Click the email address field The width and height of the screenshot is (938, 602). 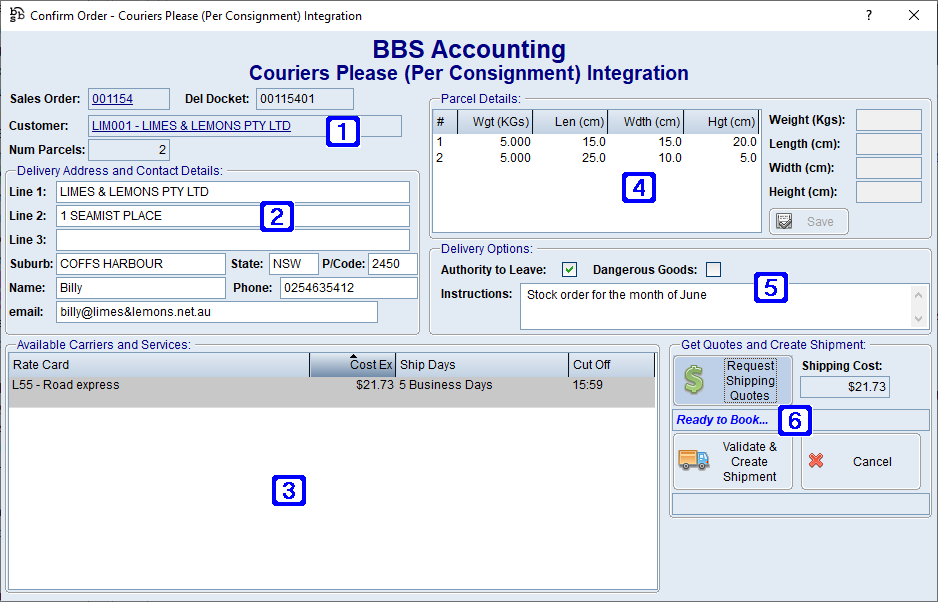(x=216, y=312)
